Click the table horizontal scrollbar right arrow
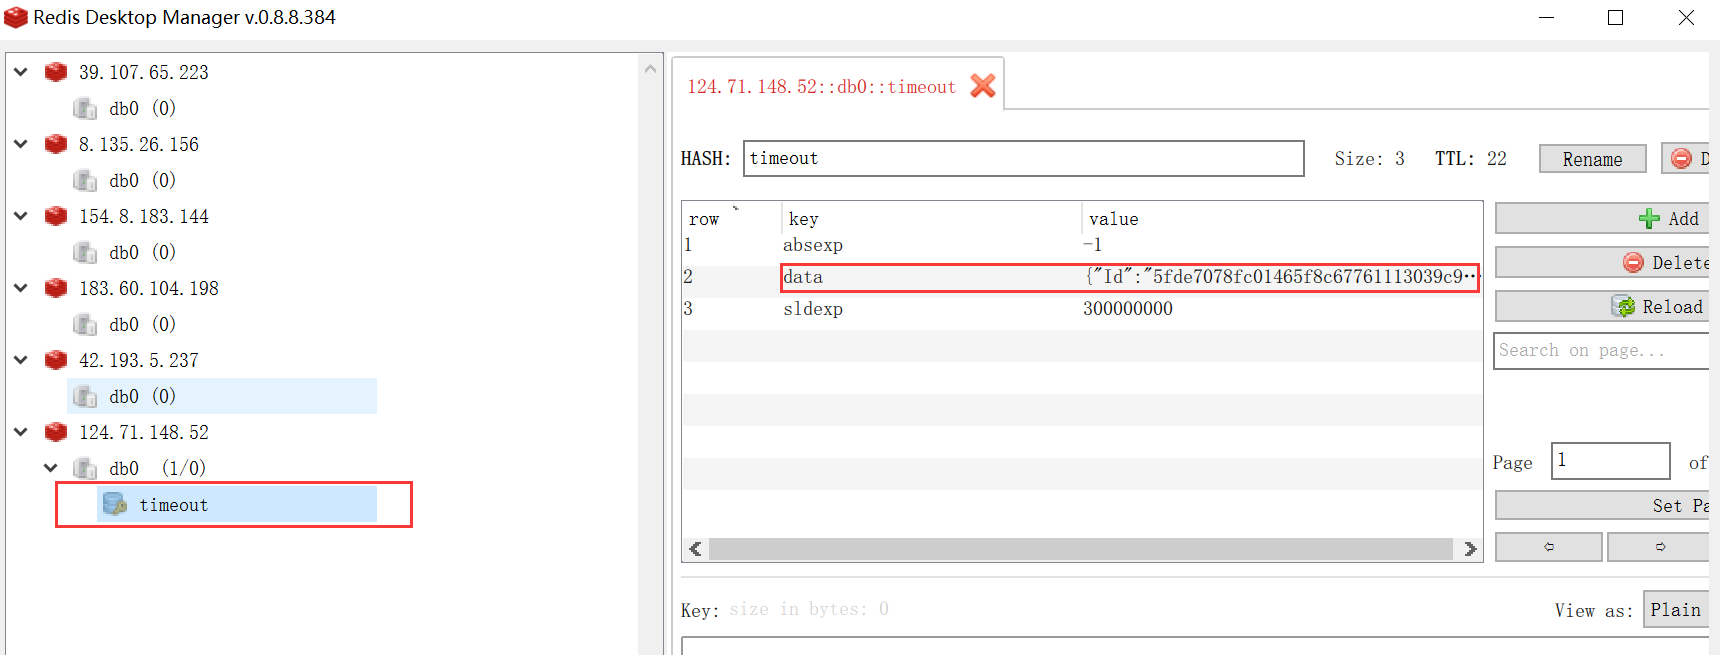 (x=1469, y=549)
